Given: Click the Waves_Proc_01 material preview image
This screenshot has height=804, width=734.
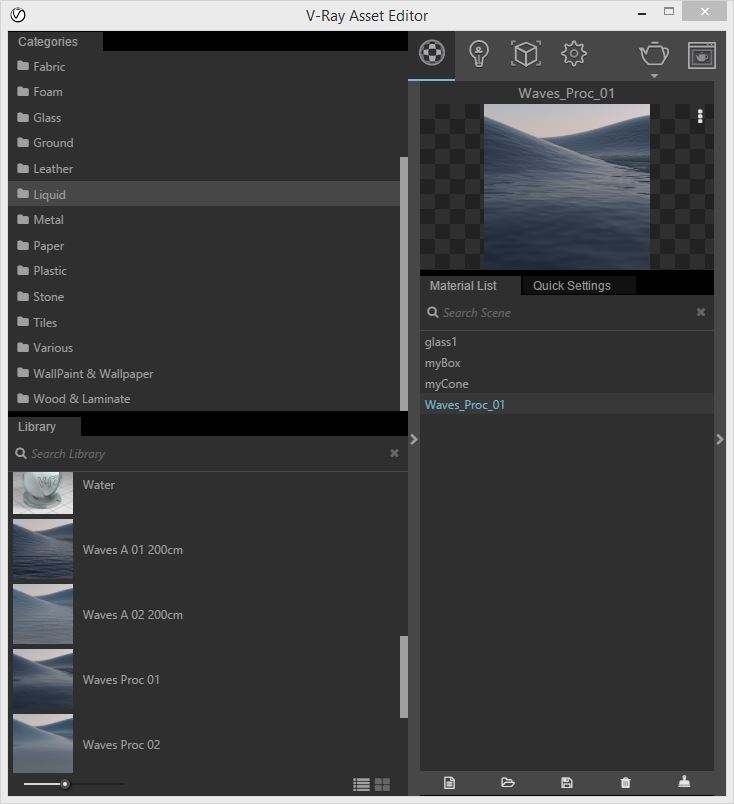Looking at the screenshot, I should (x=566, y=187).
